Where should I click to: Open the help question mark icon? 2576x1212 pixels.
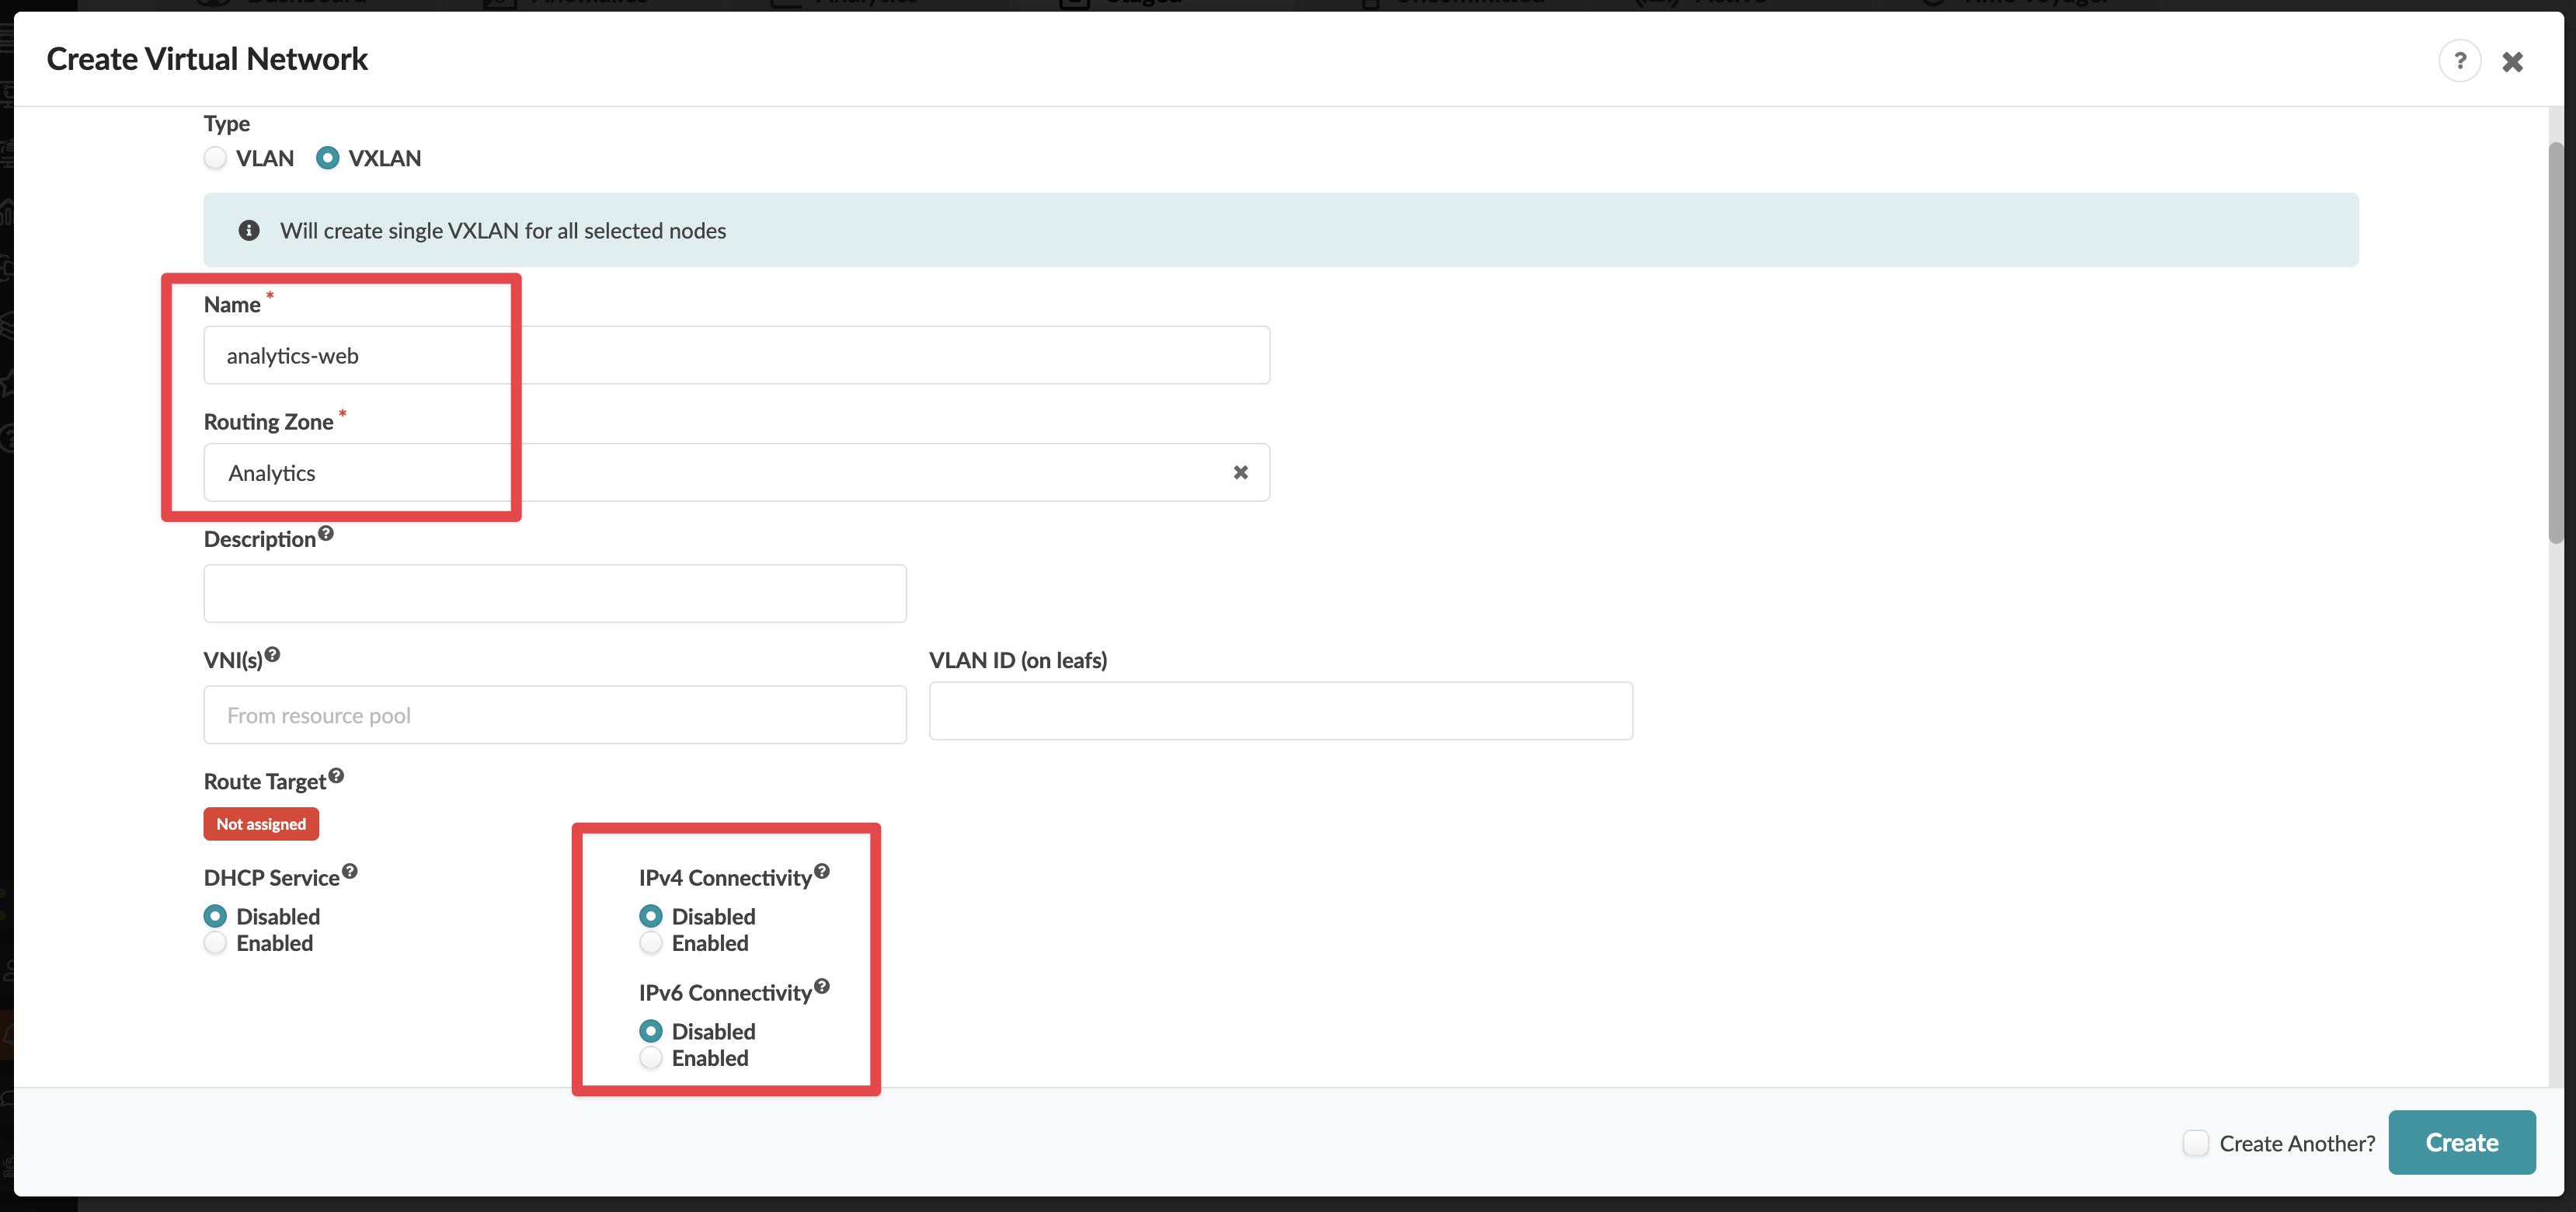[2459, 61]
